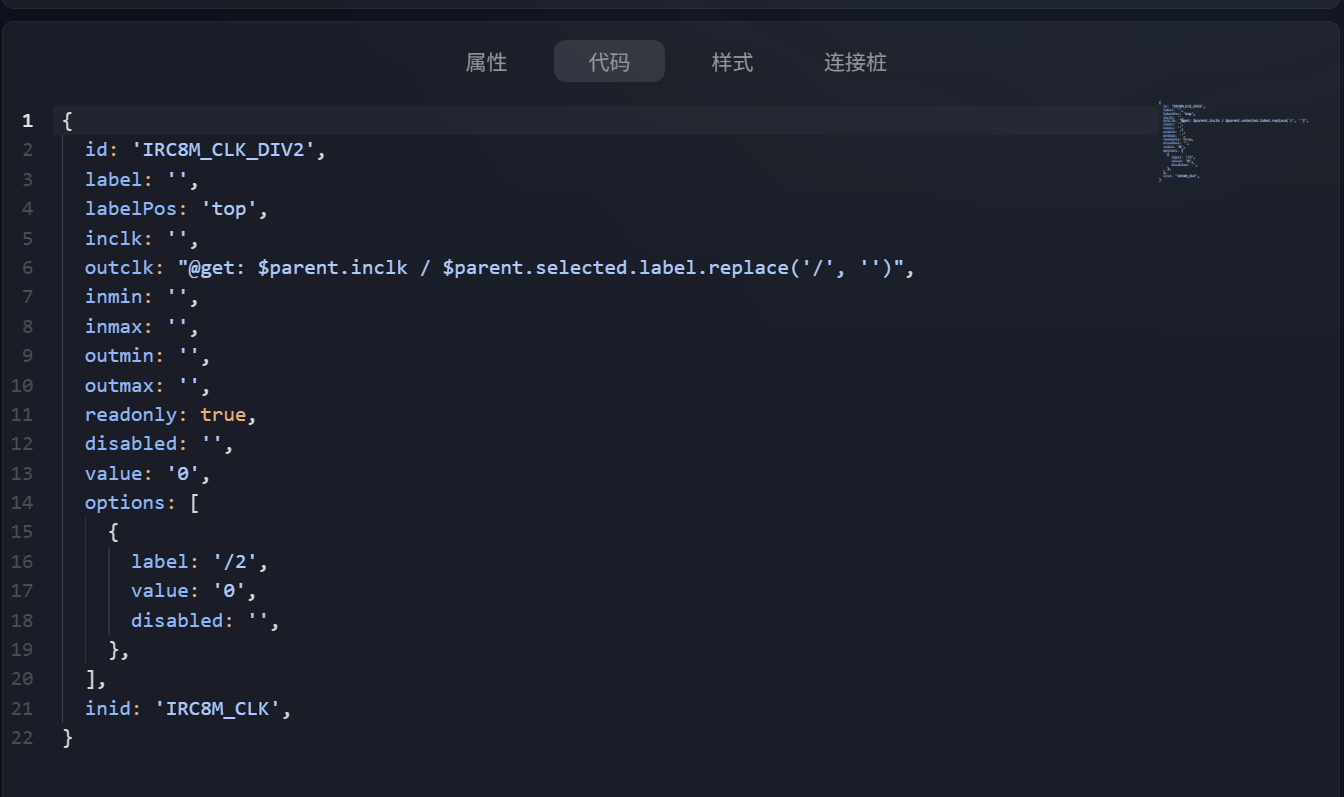Place cursor in the outclk @get expression

click(x=540, y=268)
